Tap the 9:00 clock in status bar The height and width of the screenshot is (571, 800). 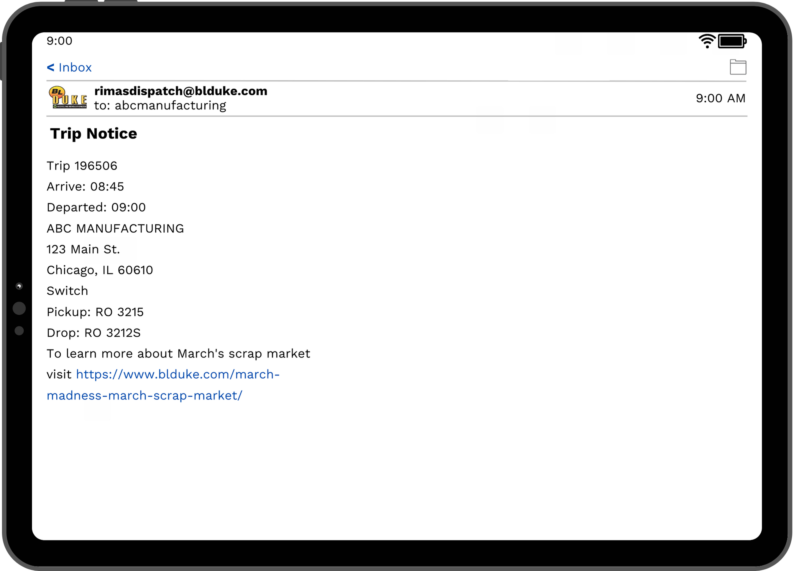click(59, 41)
